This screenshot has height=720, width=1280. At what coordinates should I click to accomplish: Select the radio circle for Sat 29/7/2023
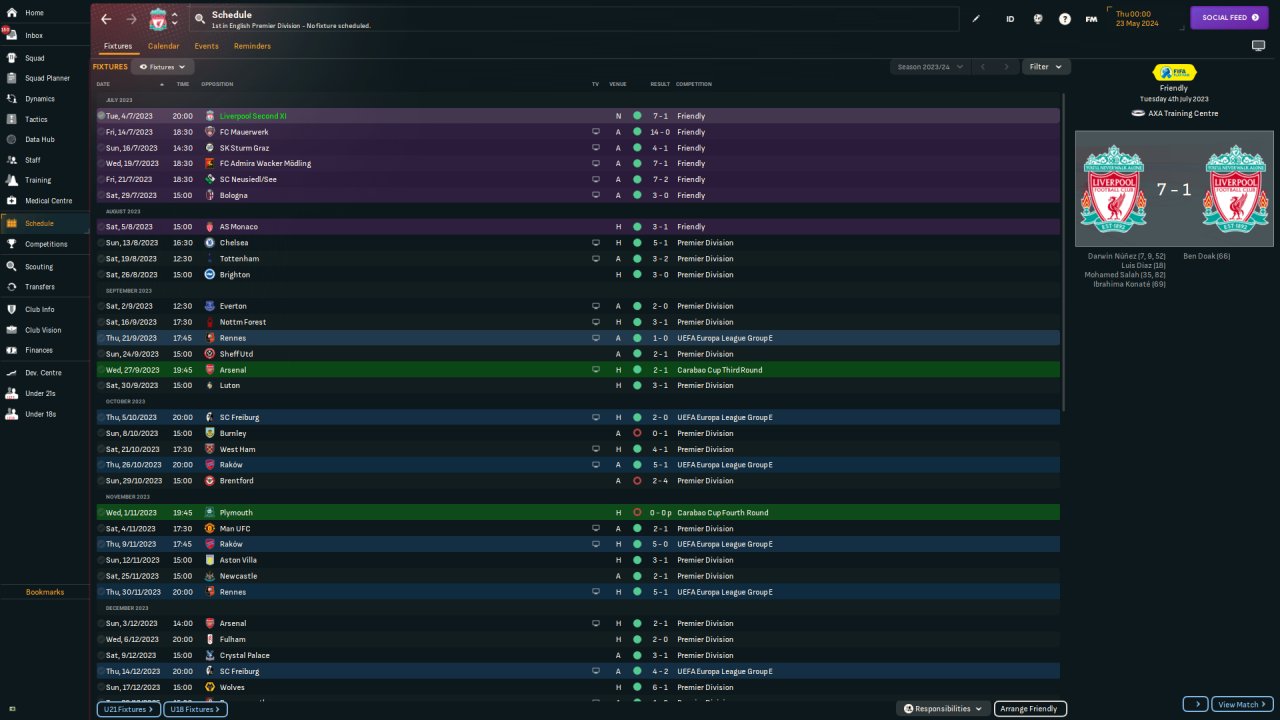pyautogui.click(x=101, y=195)
